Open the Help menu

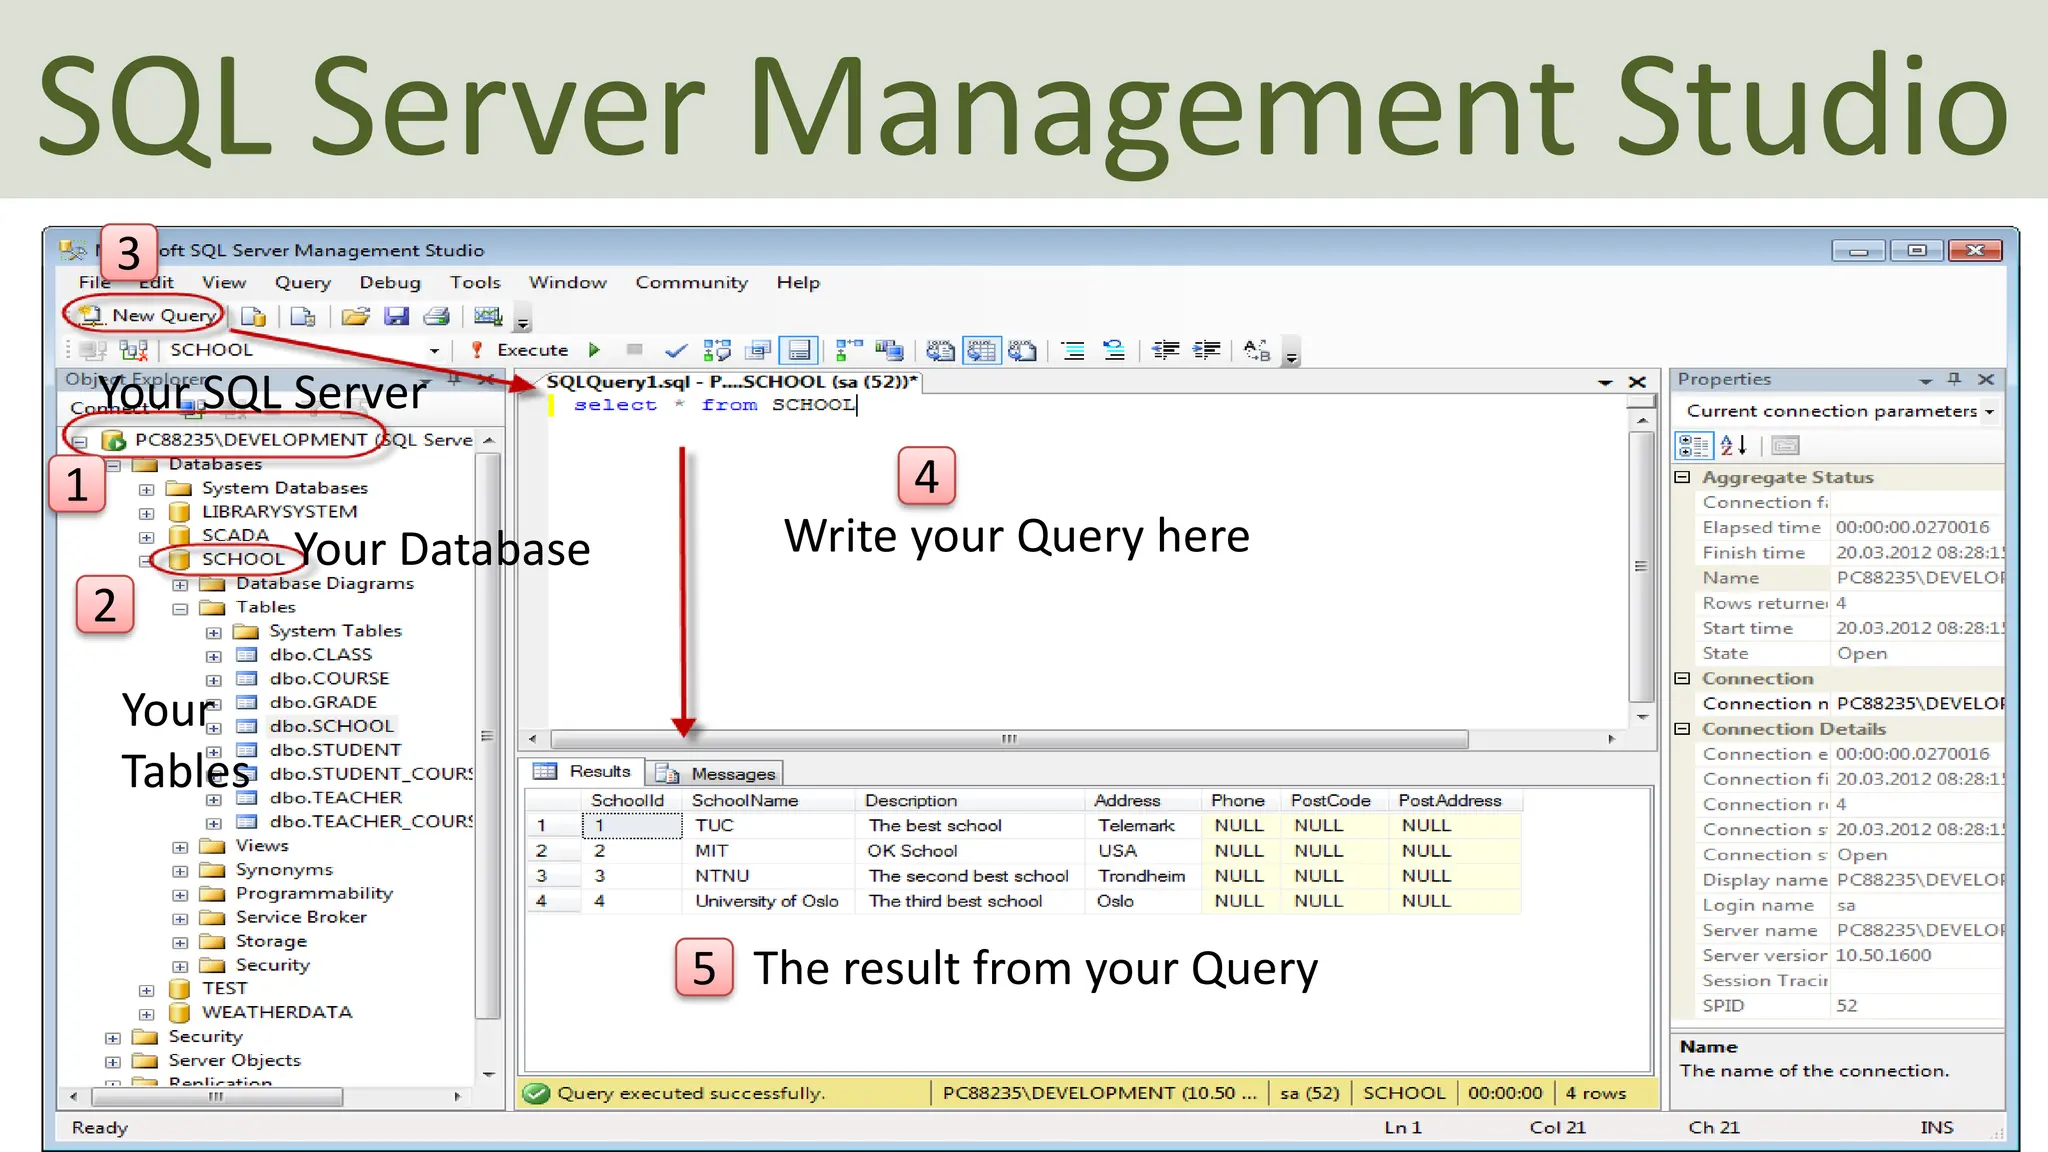[798, 283]
